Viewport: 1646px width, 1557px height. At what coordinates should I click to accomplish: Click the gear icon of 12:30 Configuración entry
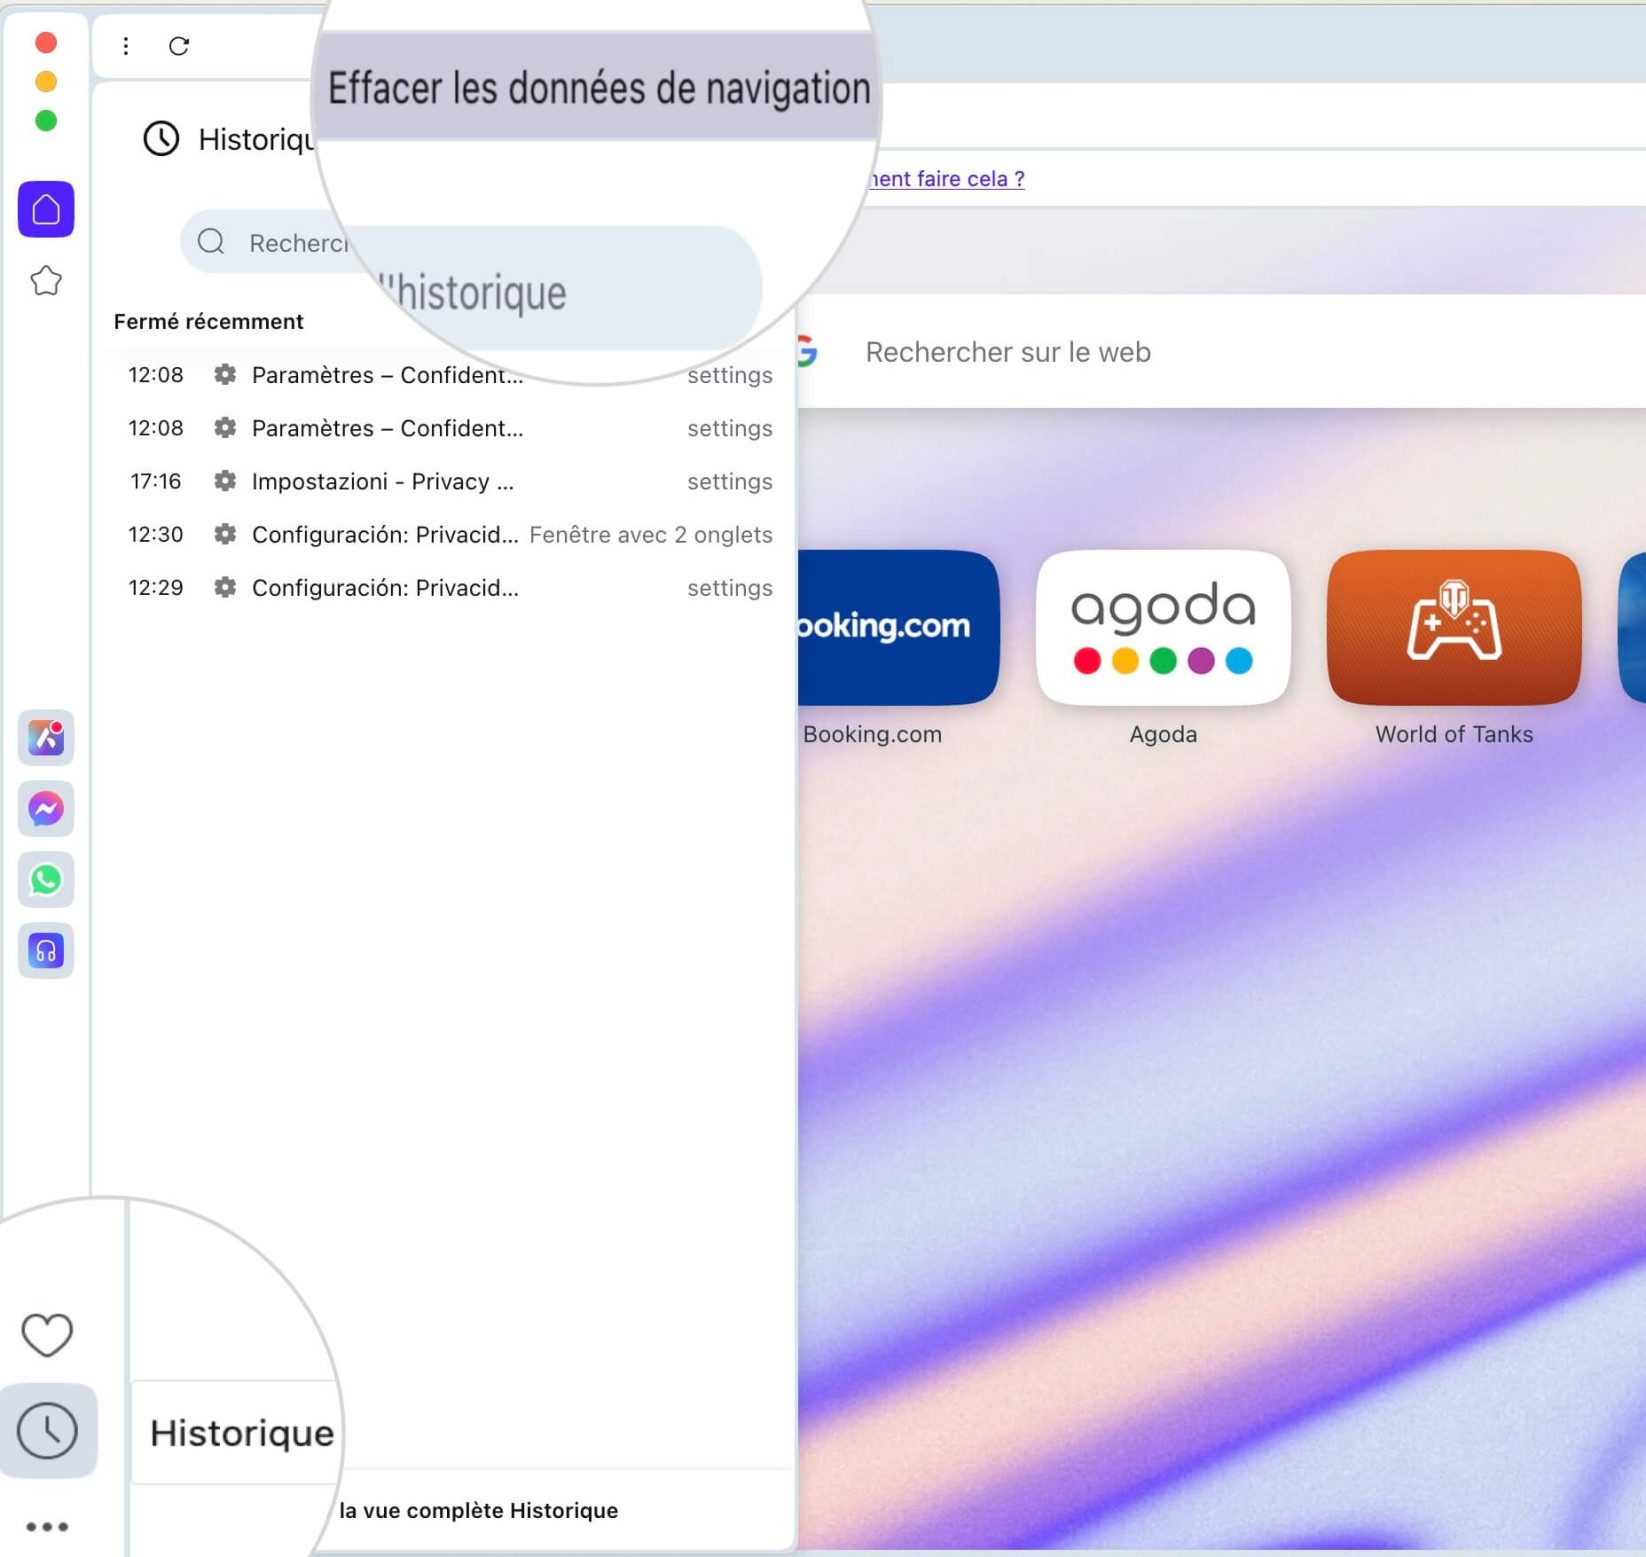point(225,534)
